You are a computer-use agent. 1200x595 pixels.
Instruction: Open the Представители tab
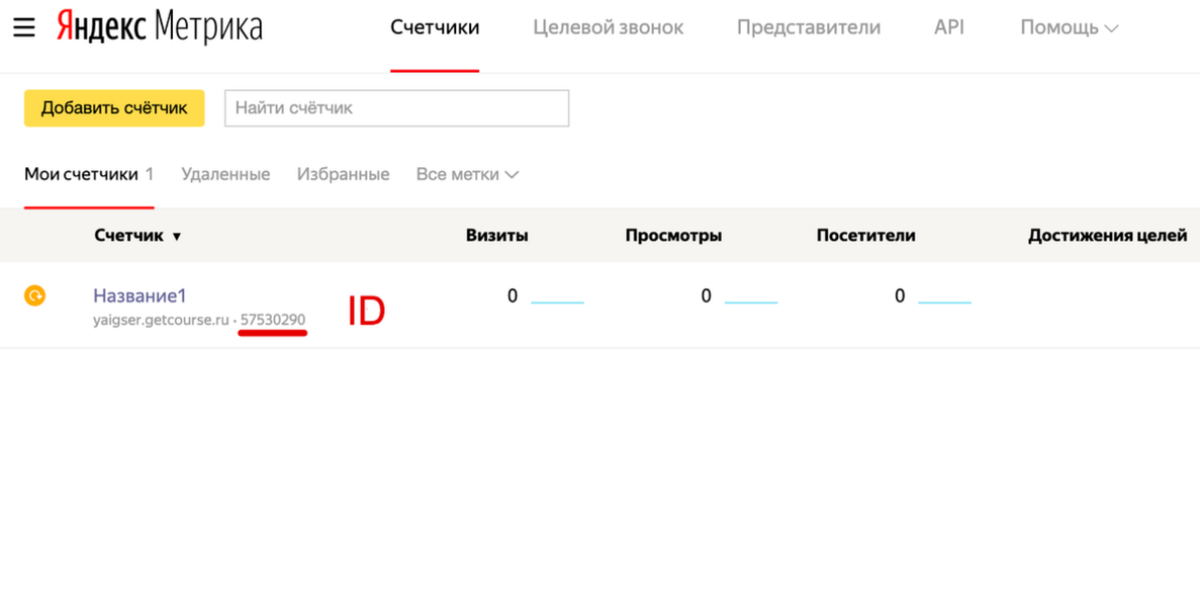tap(809, 28)
